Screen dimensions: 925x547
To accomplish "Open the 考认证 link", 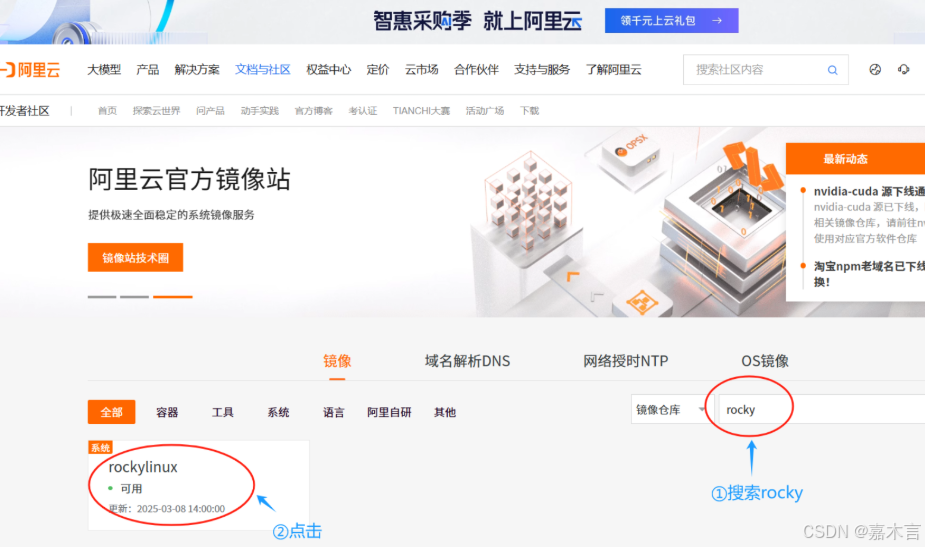I will (x=362, y=111).
